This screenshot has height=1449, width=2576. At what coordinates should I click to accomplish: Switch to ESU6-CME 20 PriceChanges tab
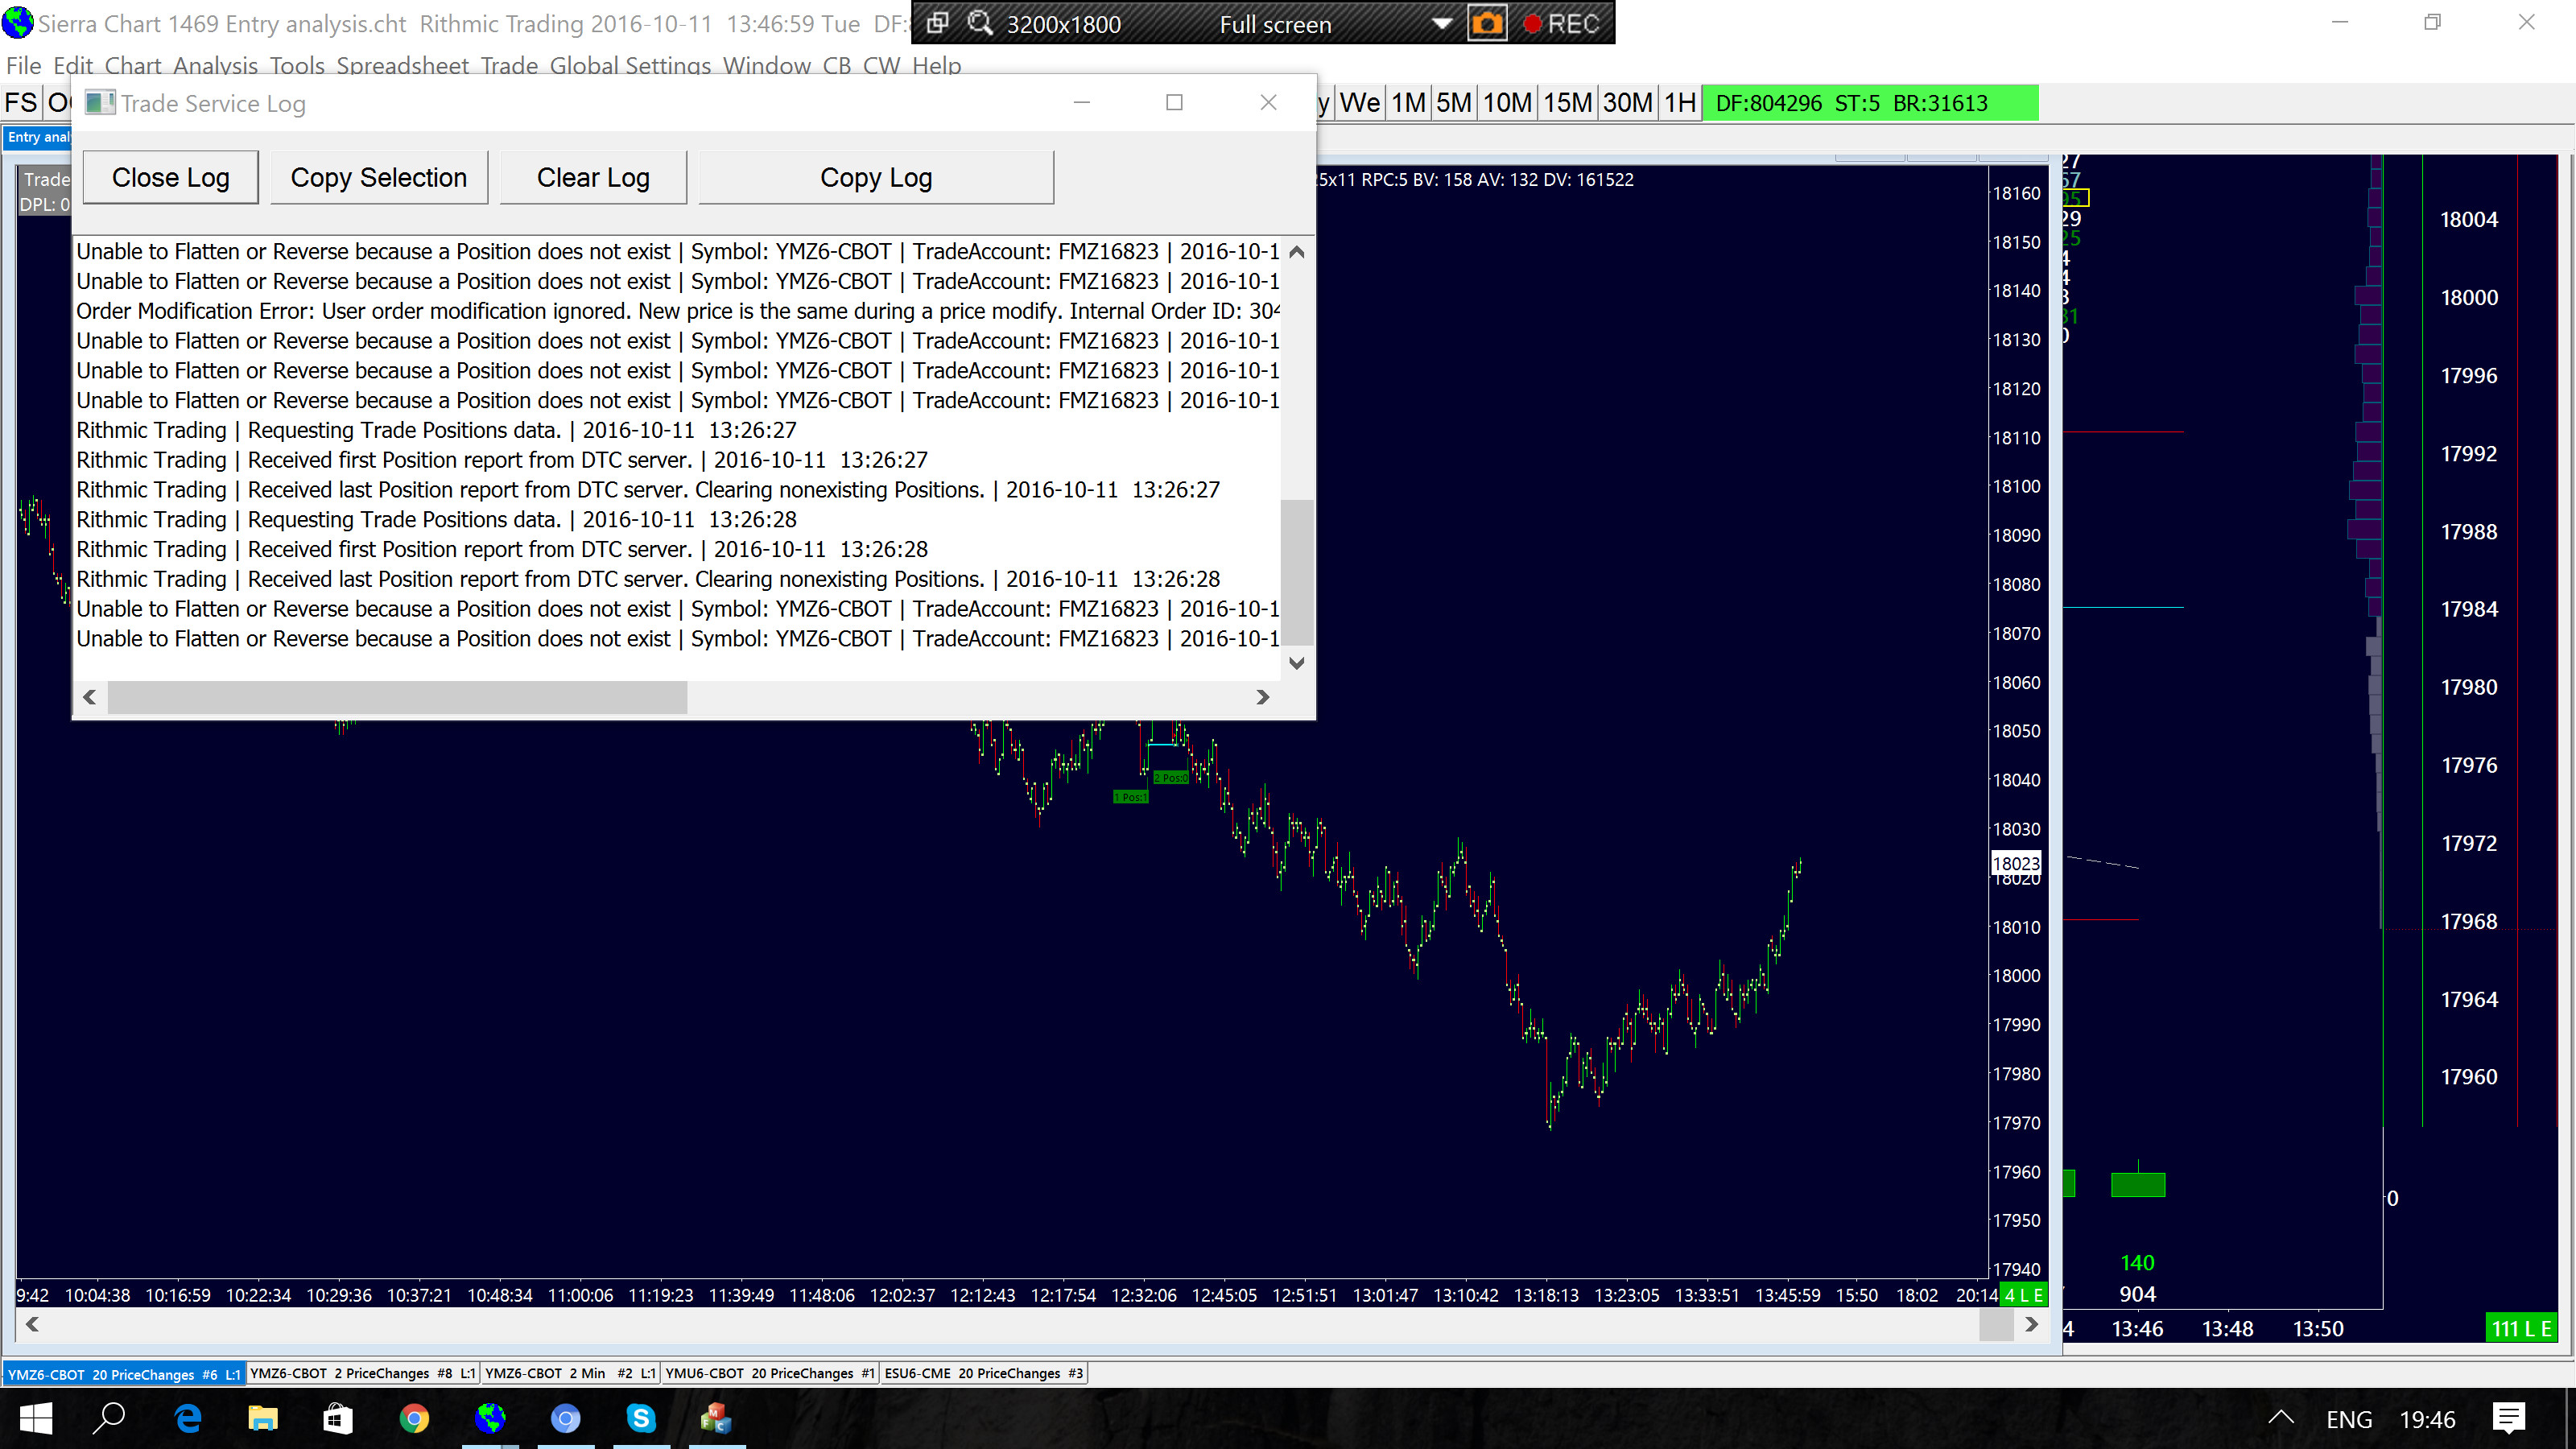[982, 1373]
